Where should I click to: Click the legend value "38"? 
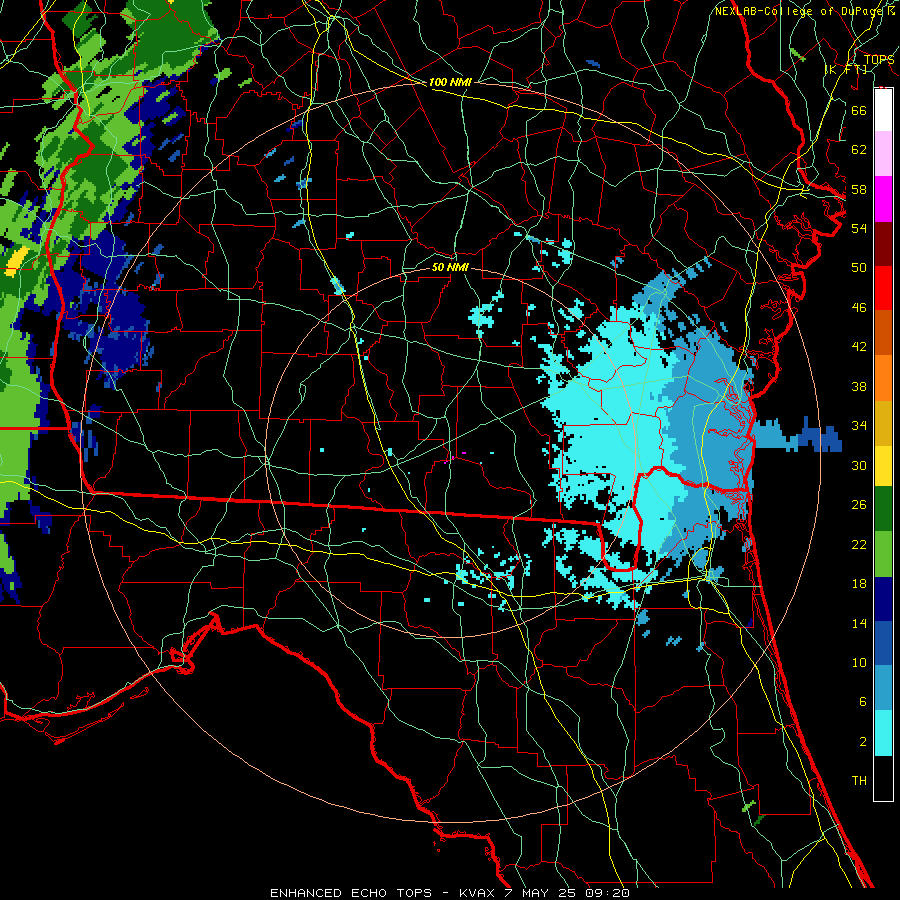(x=859, y=386)
